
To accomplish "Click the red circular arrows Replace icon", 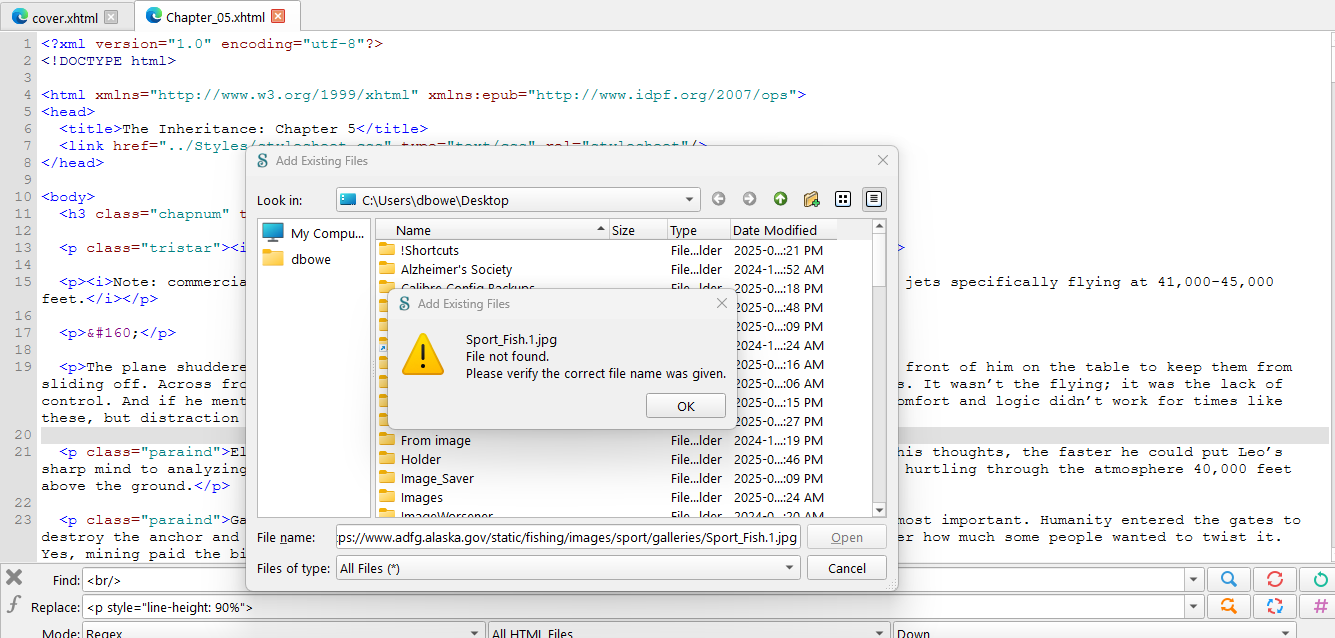I will (x=1274, y=579).
